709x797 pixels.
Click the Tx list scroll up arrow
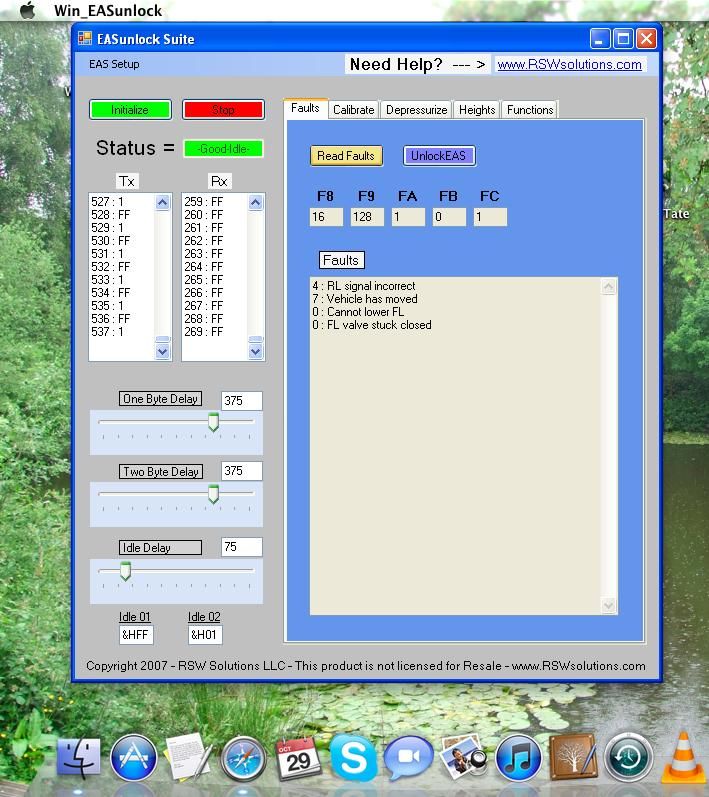point(163,203)
